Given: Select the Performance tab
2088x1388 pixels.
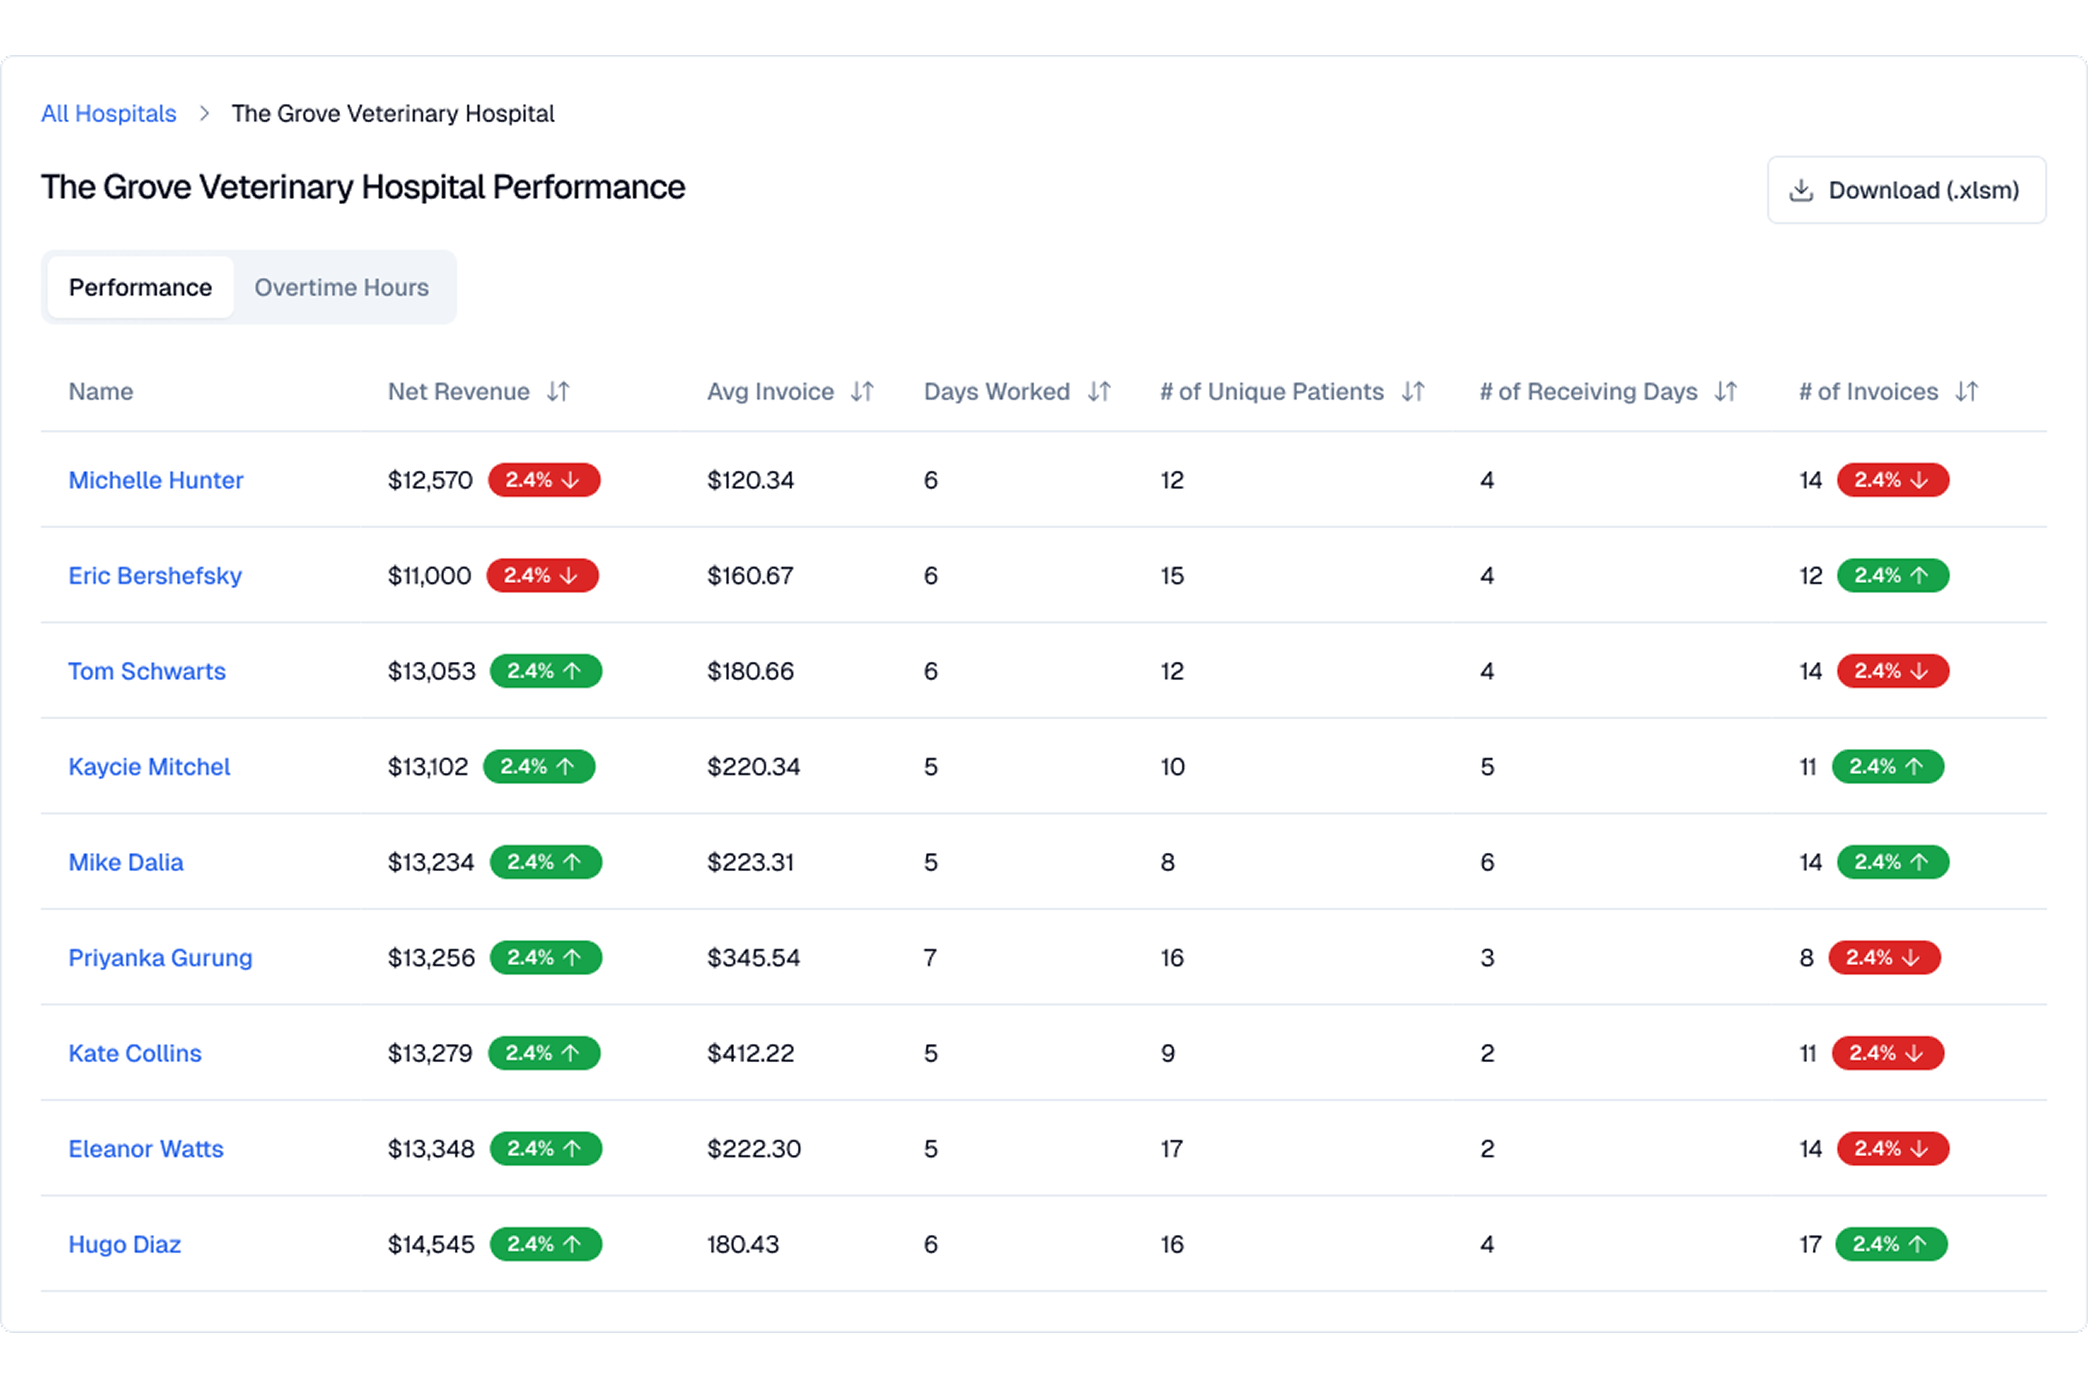Looking at the screenshot, I should coord(140,287).
